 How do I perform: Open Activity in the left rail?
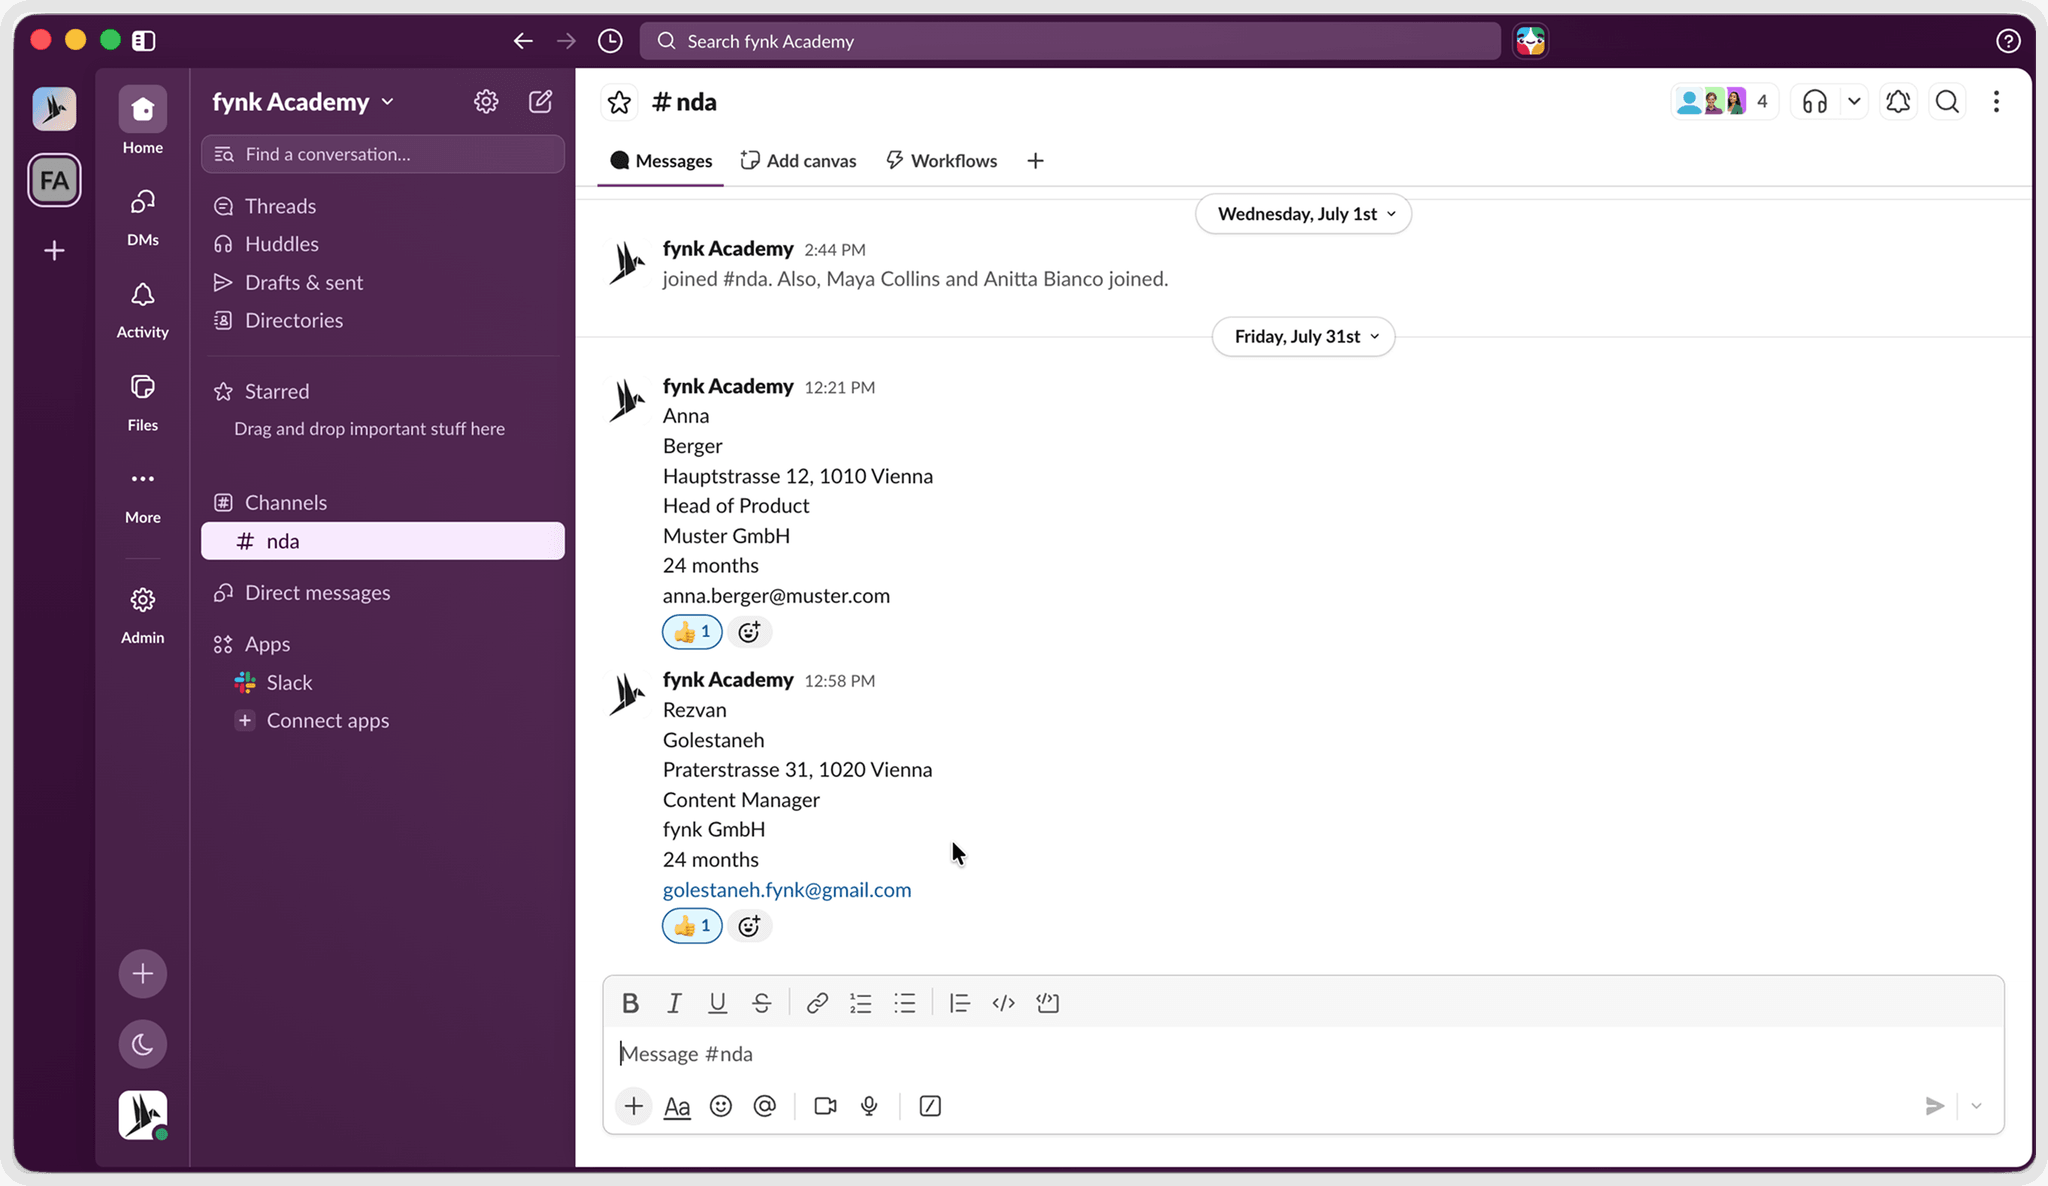coord(143,309)
